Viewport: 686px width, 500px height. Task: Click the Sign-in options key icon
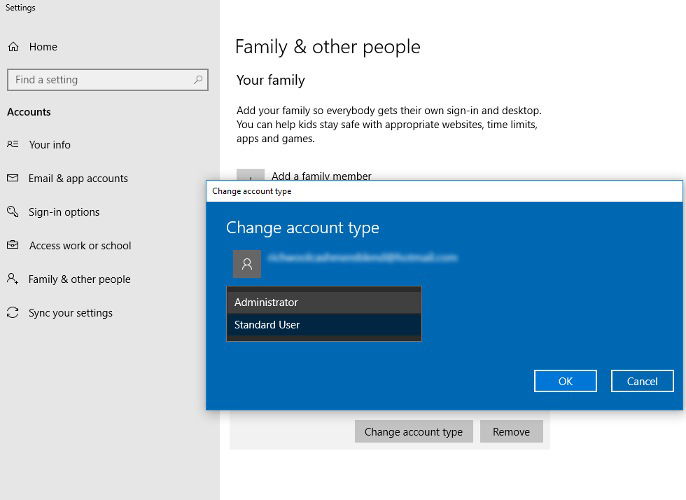click(x=13, y=212)
